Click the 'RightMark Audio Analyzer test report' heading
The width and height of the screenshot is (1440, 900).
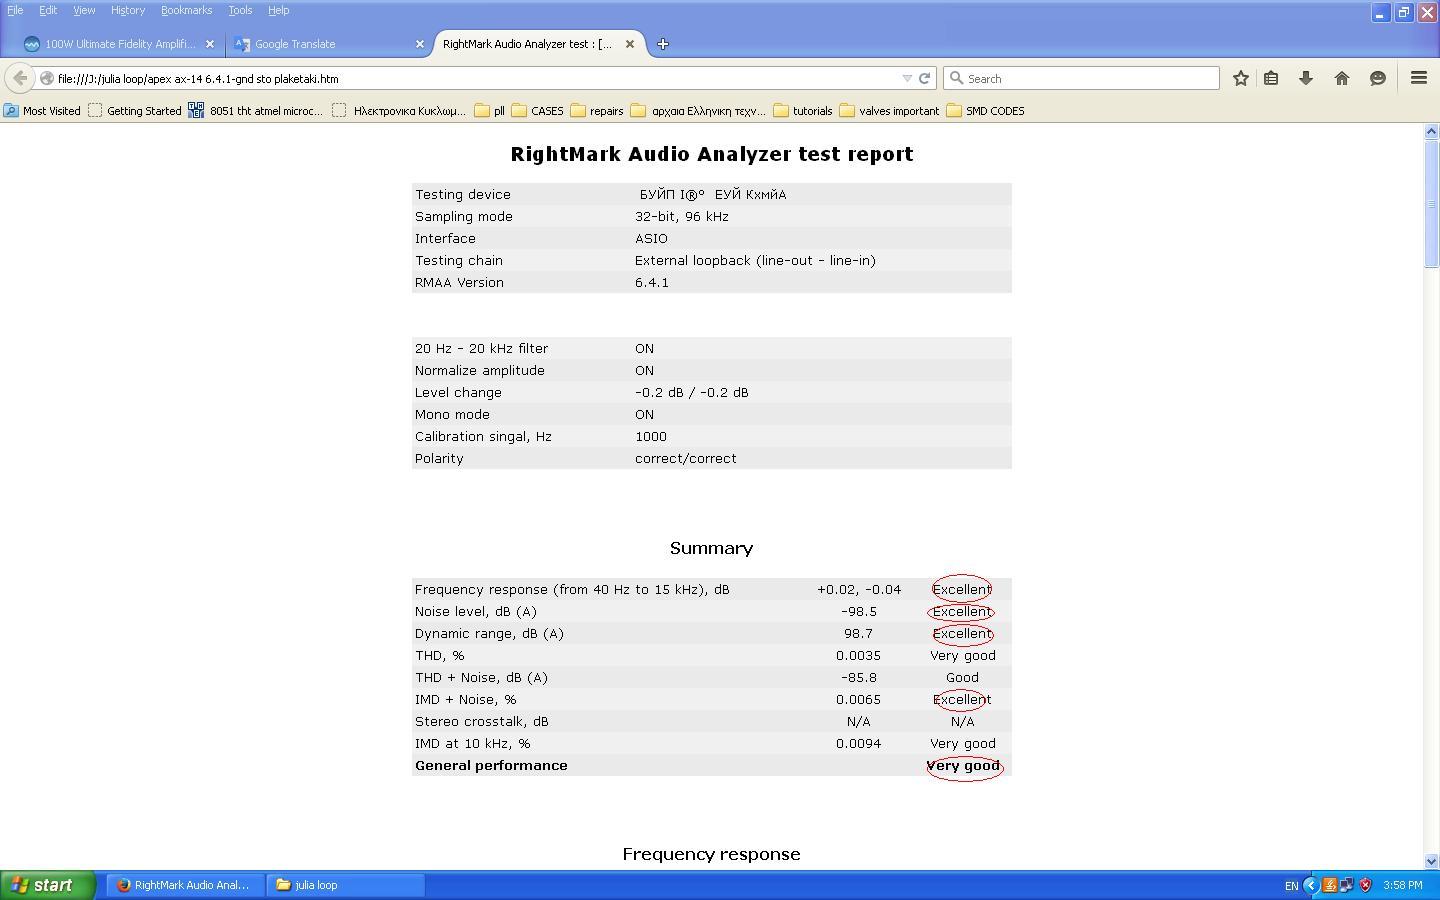(712, 154)
